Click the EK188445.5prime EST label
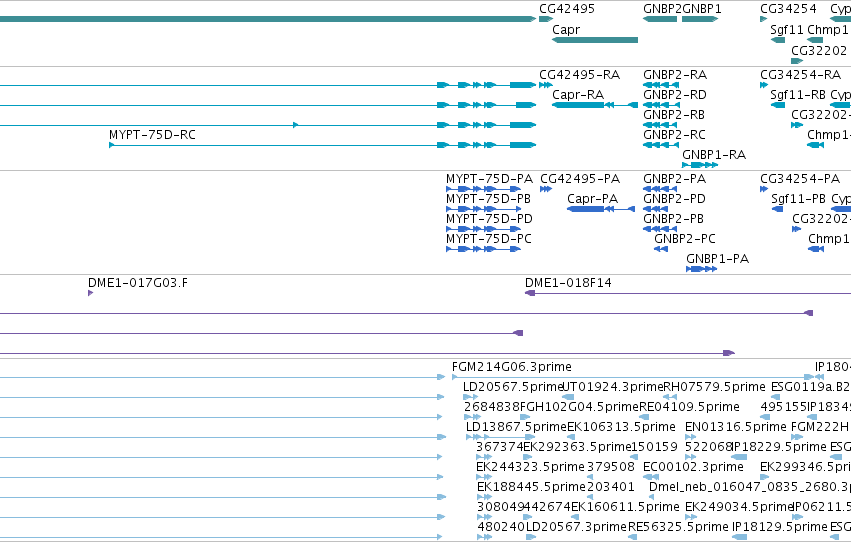The image size is (851, 542). (531, 487)
